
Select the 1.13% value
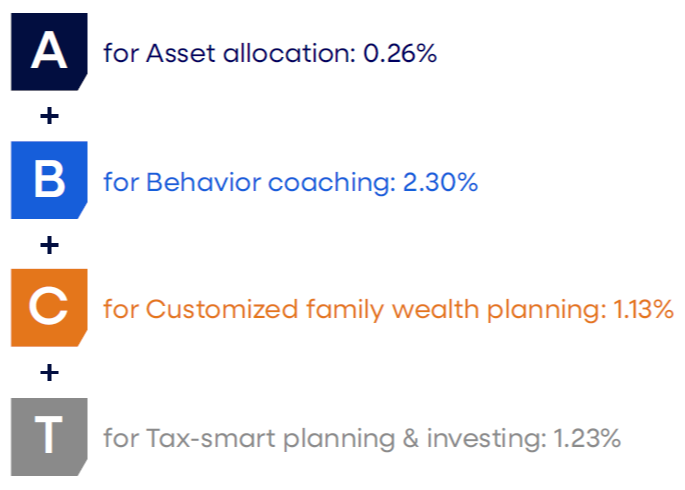pyautogui.click(x=643, y=310)
